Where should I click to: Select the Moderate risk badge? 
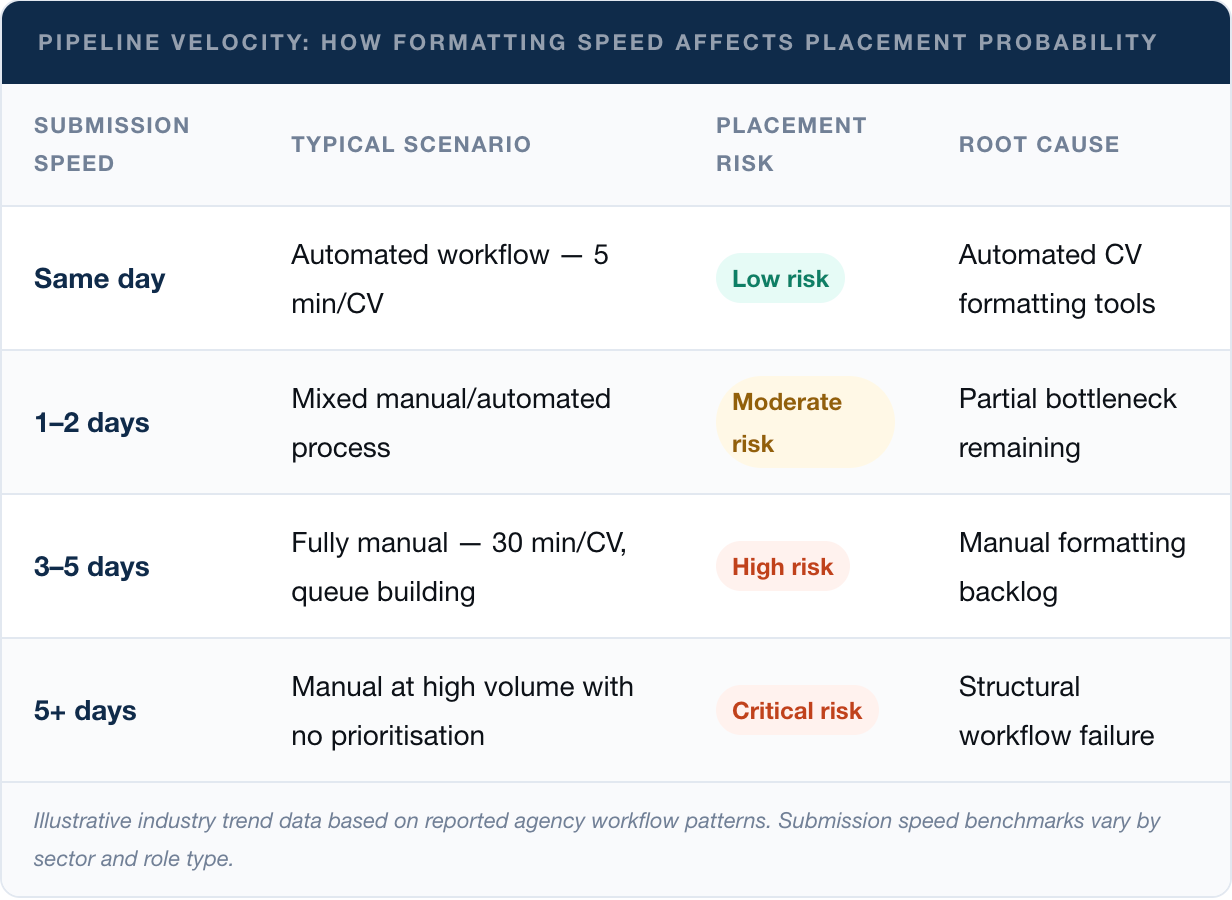click(804, 423)
